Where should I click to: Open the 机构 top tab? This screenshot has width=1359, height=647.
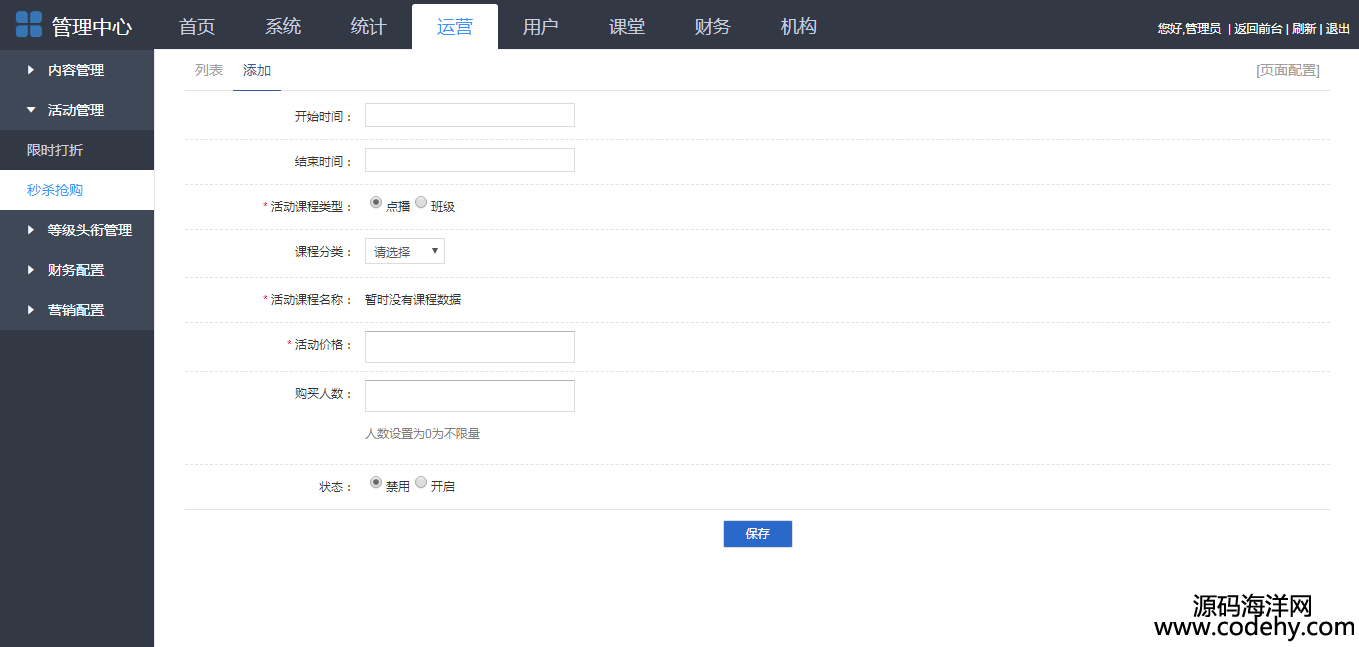pos(799,26)
